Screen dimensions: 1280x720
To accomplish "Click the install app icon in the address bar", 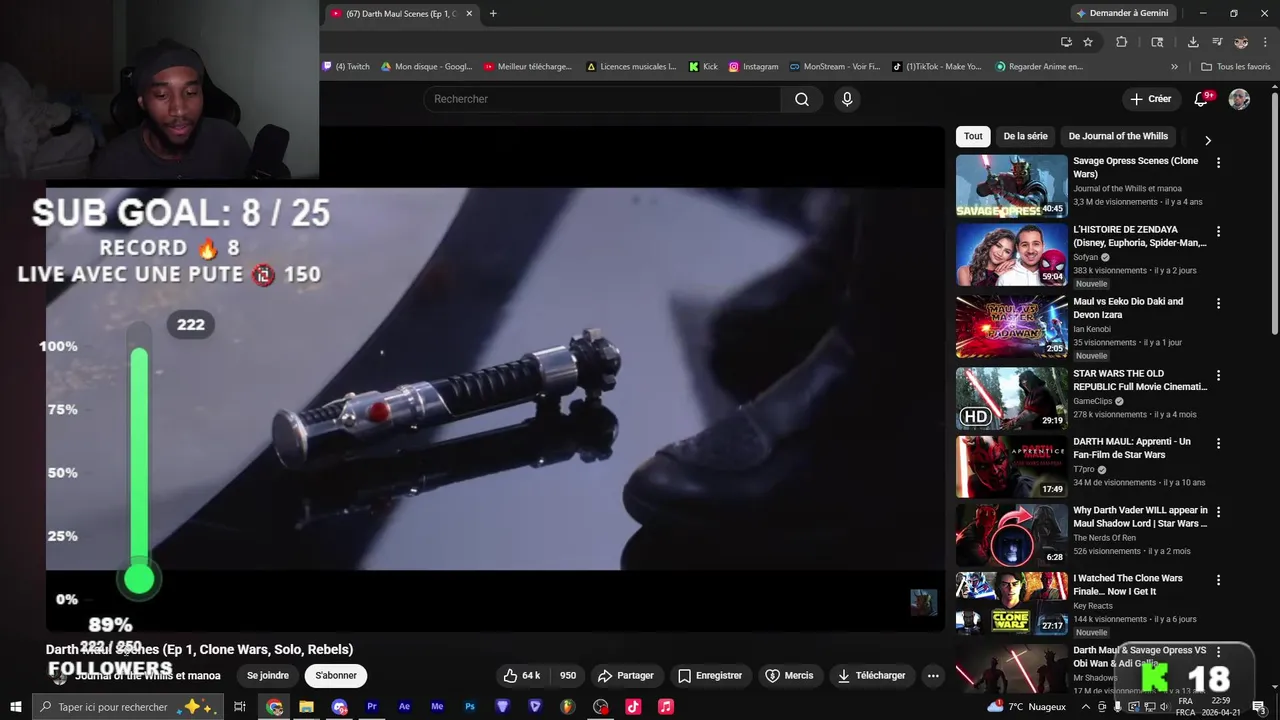I will click(1066, 42).
